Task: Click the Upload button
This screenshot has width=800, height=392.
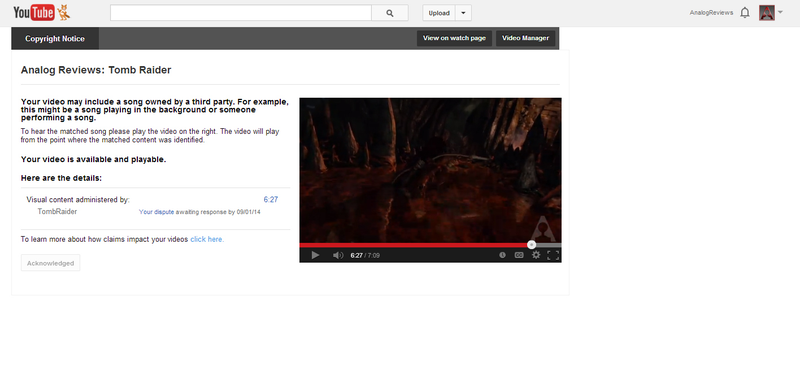Action: [439, 13]
